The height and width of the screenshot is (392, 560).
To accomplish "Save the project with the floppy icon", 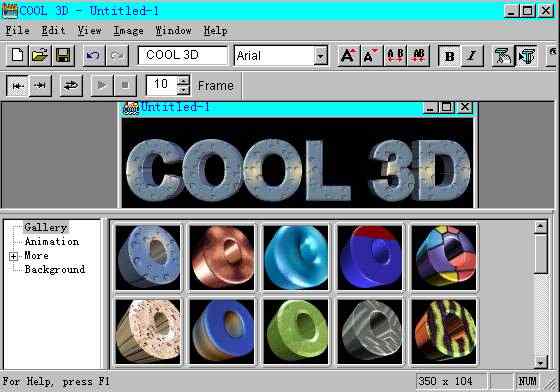I will (x=63, y=56).
